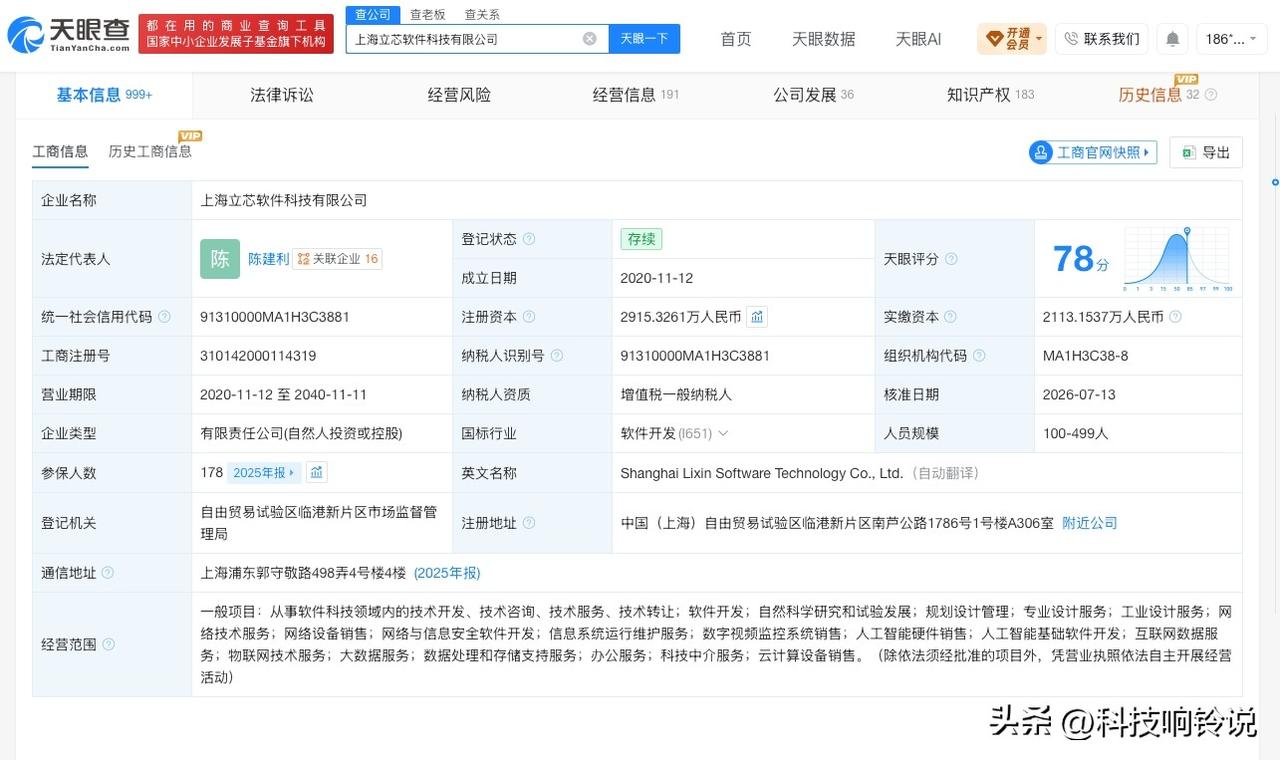Image resolution: width=1280 pixels, height=760 pixels.
Task: Click help icon next to 实缴资本 label
Action: (x=951, y=317)
